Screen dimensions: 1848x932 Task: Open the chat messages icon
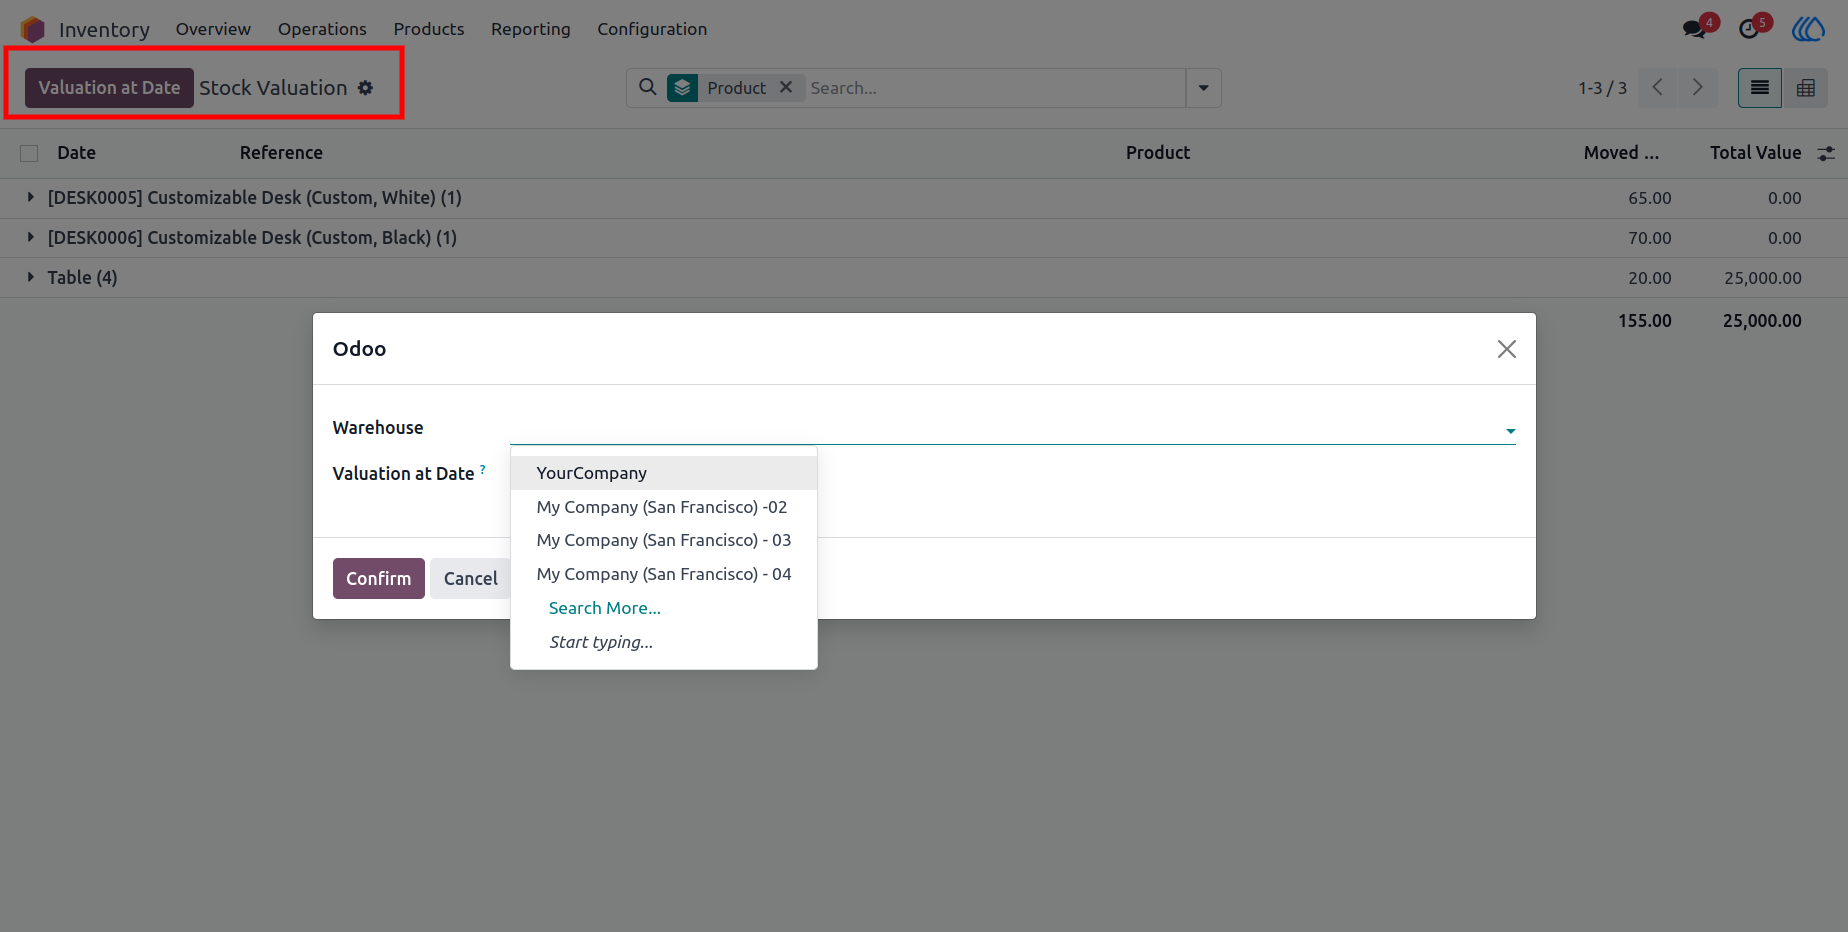tap(1694, 29)
